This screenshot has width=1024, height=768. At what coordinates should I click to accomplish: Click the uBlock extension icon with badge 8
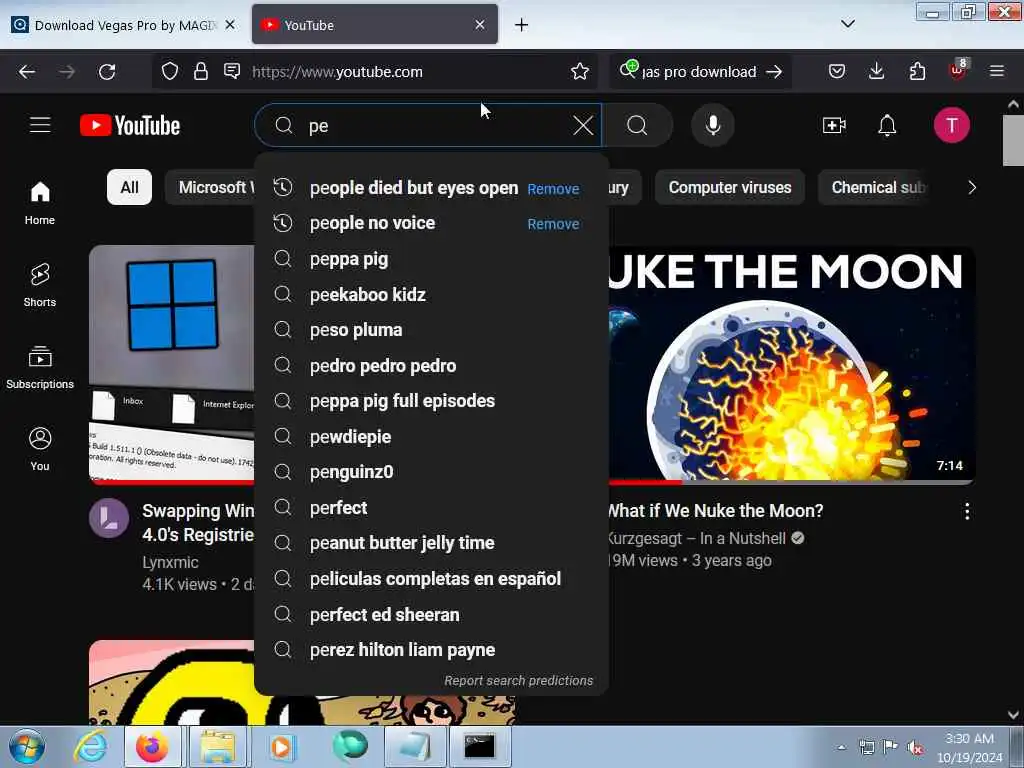(958, 70)
